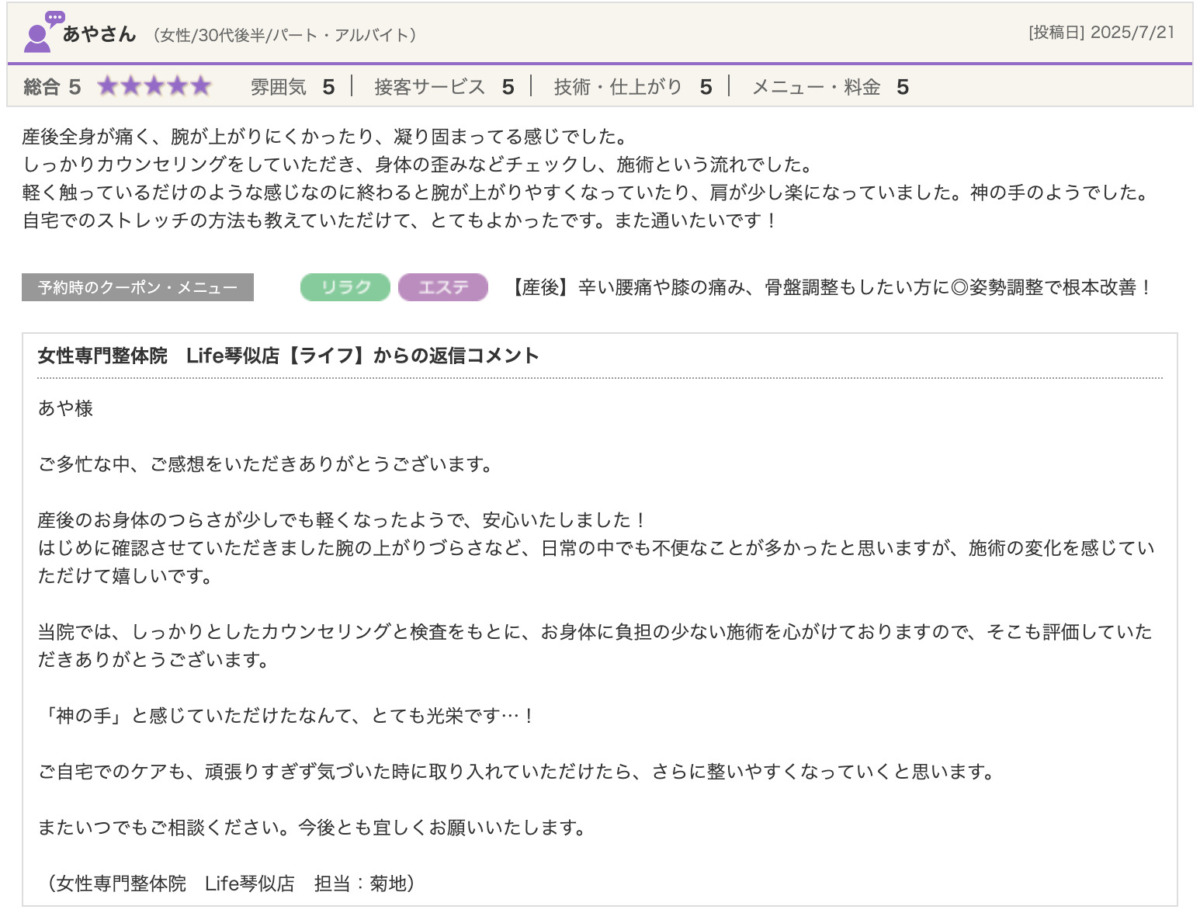Click the 【産後】 coupon menu title
This screenshot has height=913, width=1200.
tap(830, 288)
